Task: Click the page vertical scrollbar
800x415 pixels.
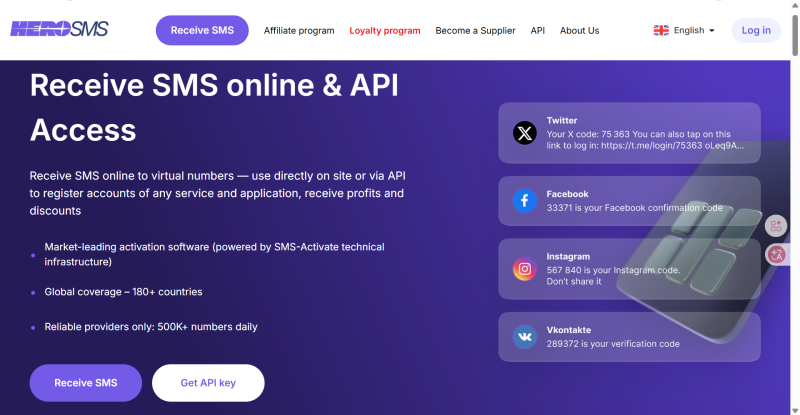Action: click(x=795, y=36)
